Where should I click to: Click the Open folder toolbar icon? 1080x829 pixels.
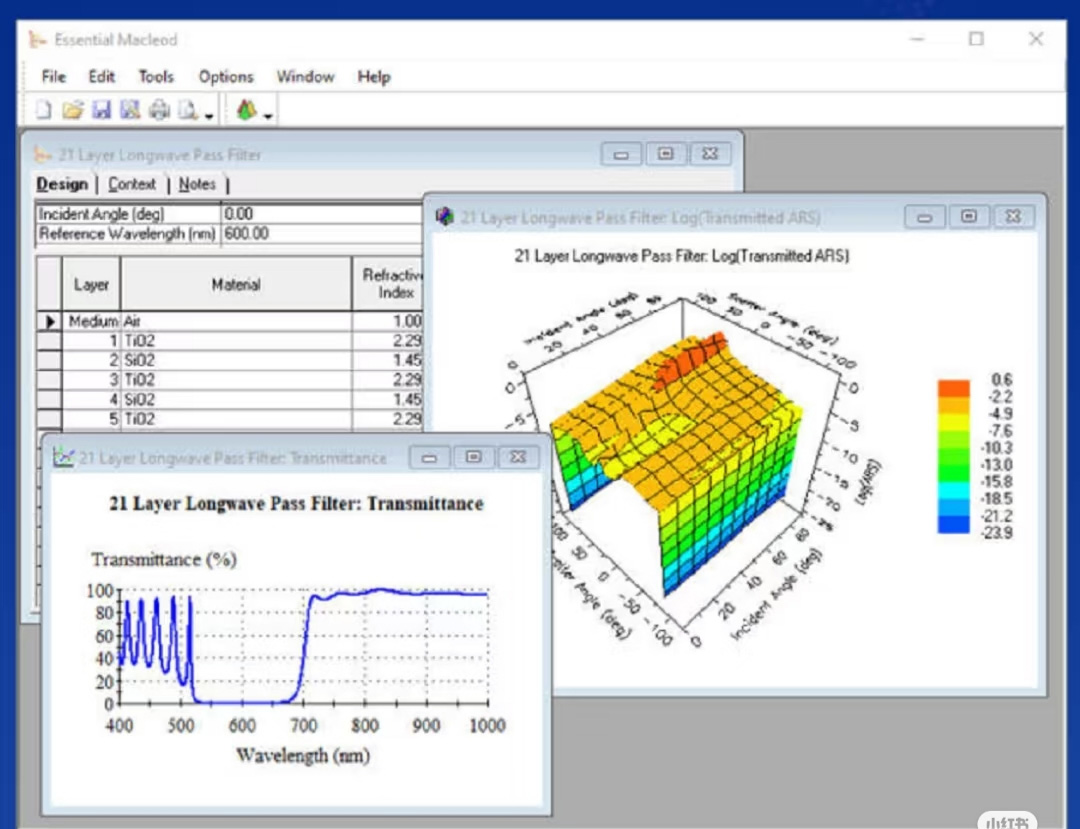point(72,111)
